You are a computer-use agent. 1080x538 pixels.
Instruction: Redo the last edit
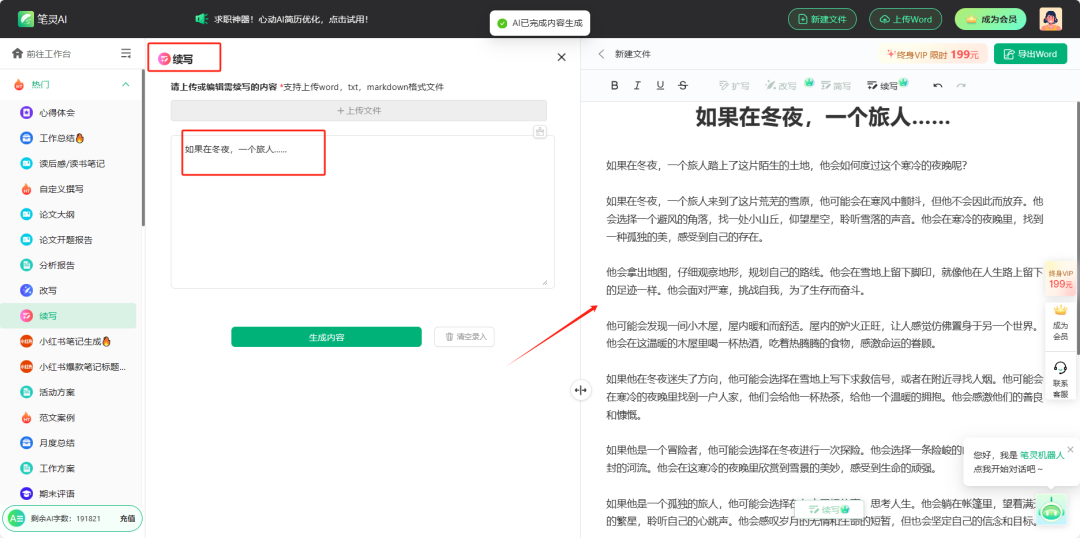click(x=961, y=85)
